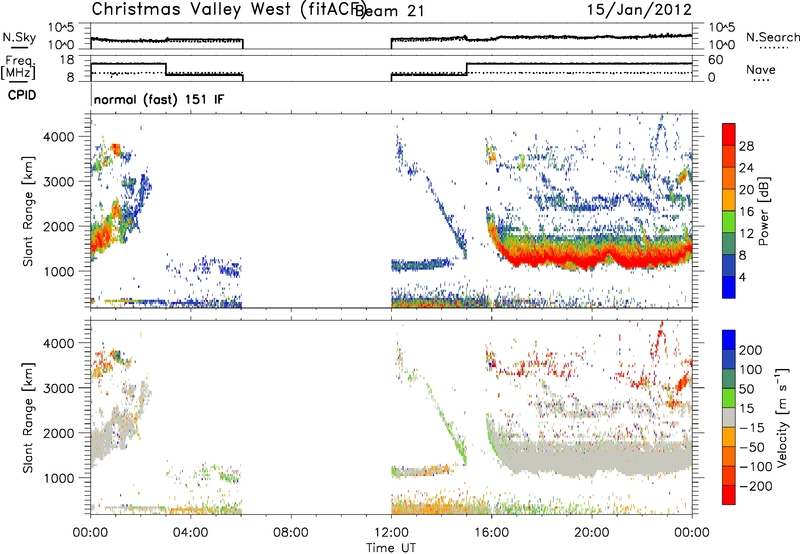This screenshot has width=800, height=554.
Task: Click the title 'Christmas Valley West (fitACF)'
Action: [228, 10]
